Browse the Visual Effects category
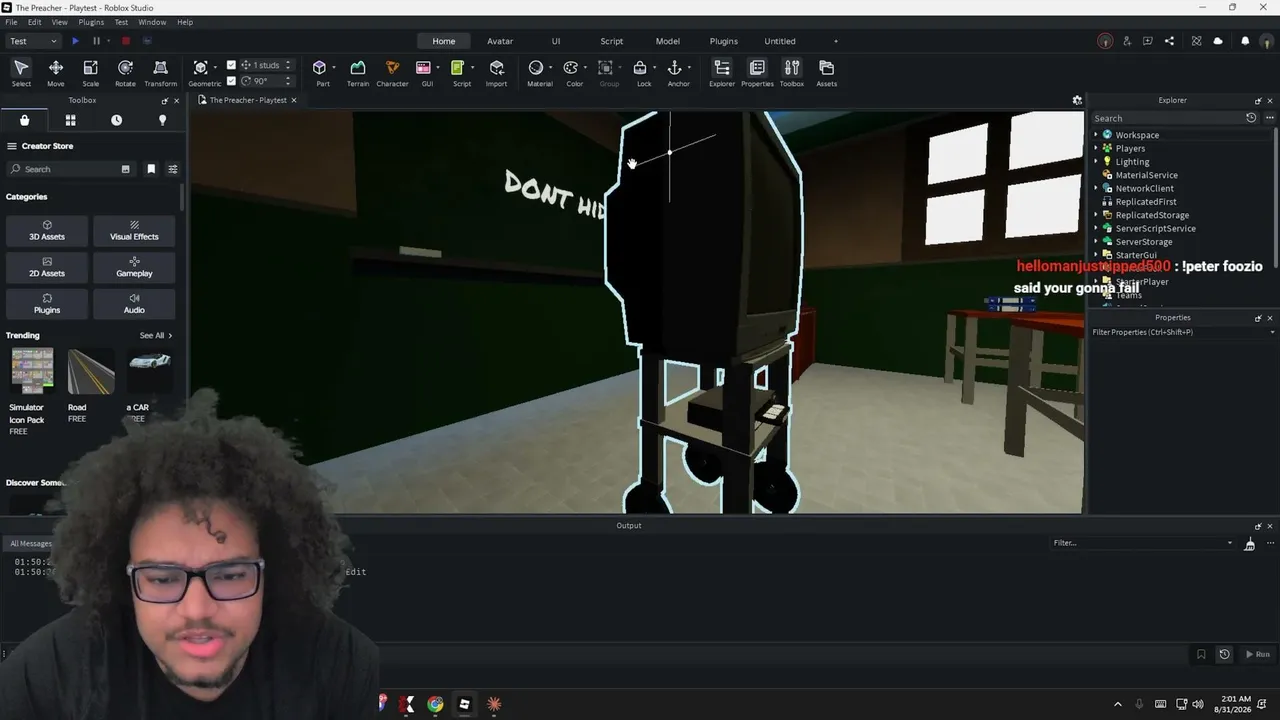 (x=134, y=231)
